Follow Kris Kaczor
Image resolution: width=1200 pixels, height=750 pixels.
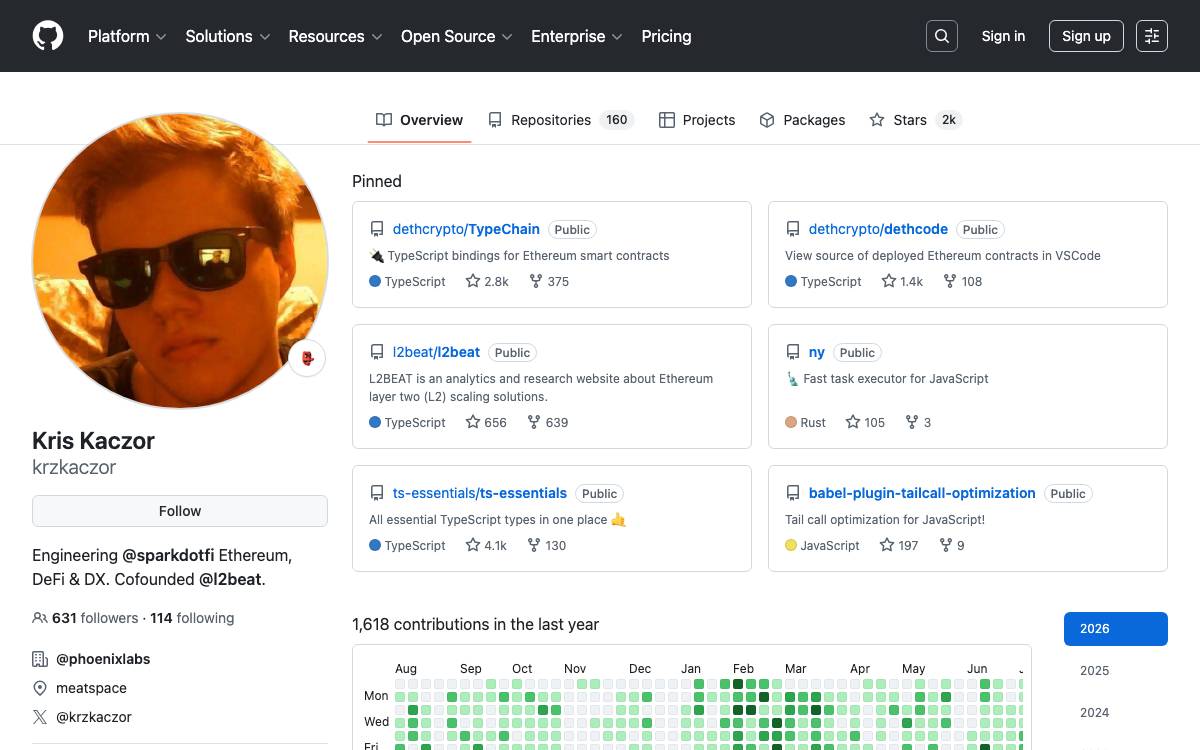tap(180, 511)
